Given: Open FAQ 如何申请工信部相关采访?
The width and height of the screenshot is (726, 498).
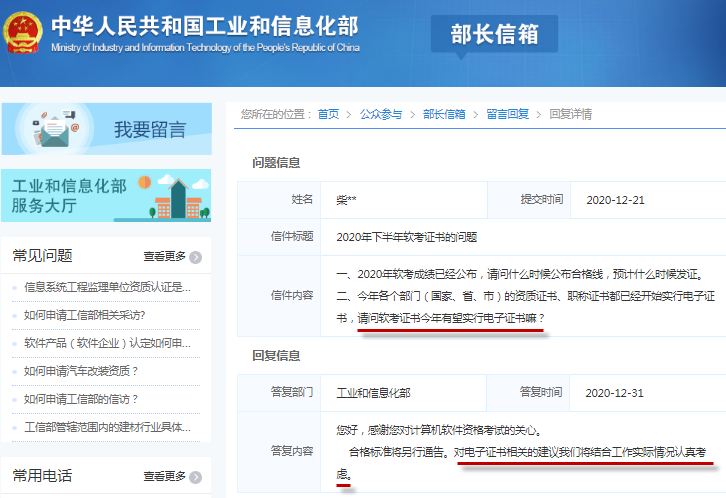Looking at the screenshot, I should click(x=85, y=315).
